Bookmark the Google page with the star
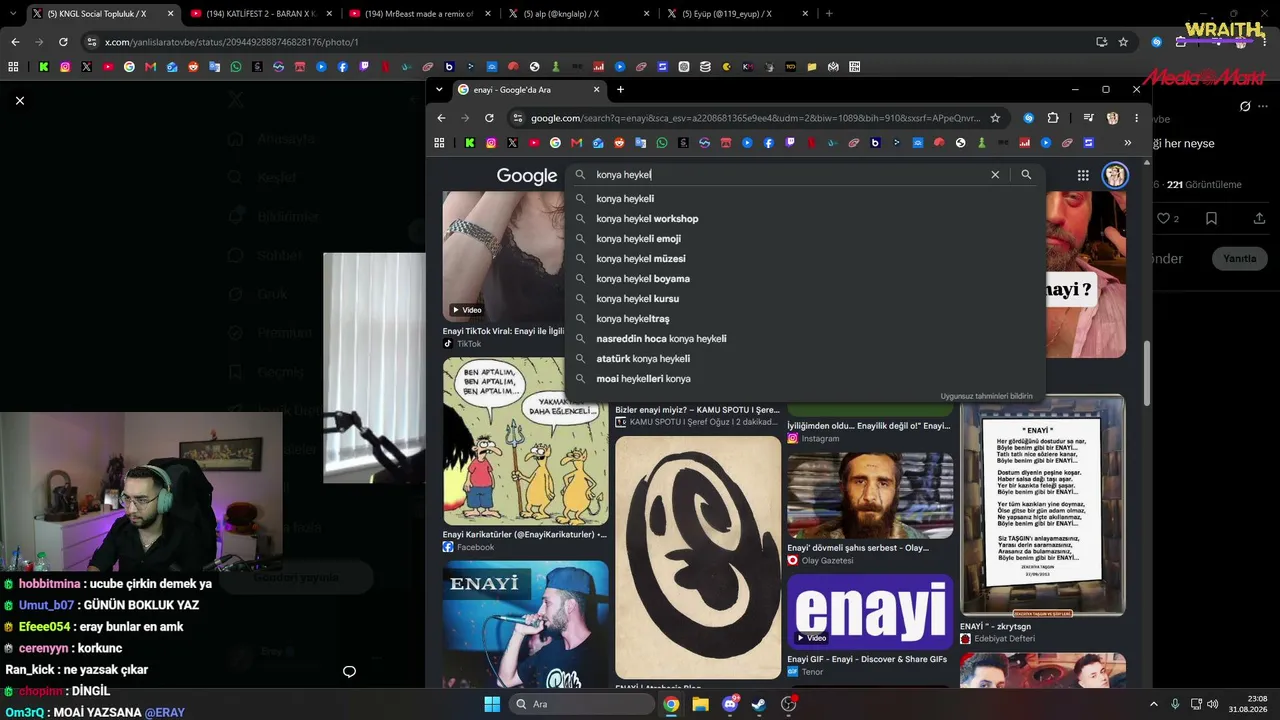1280x720 pixels. pos(995,118)
